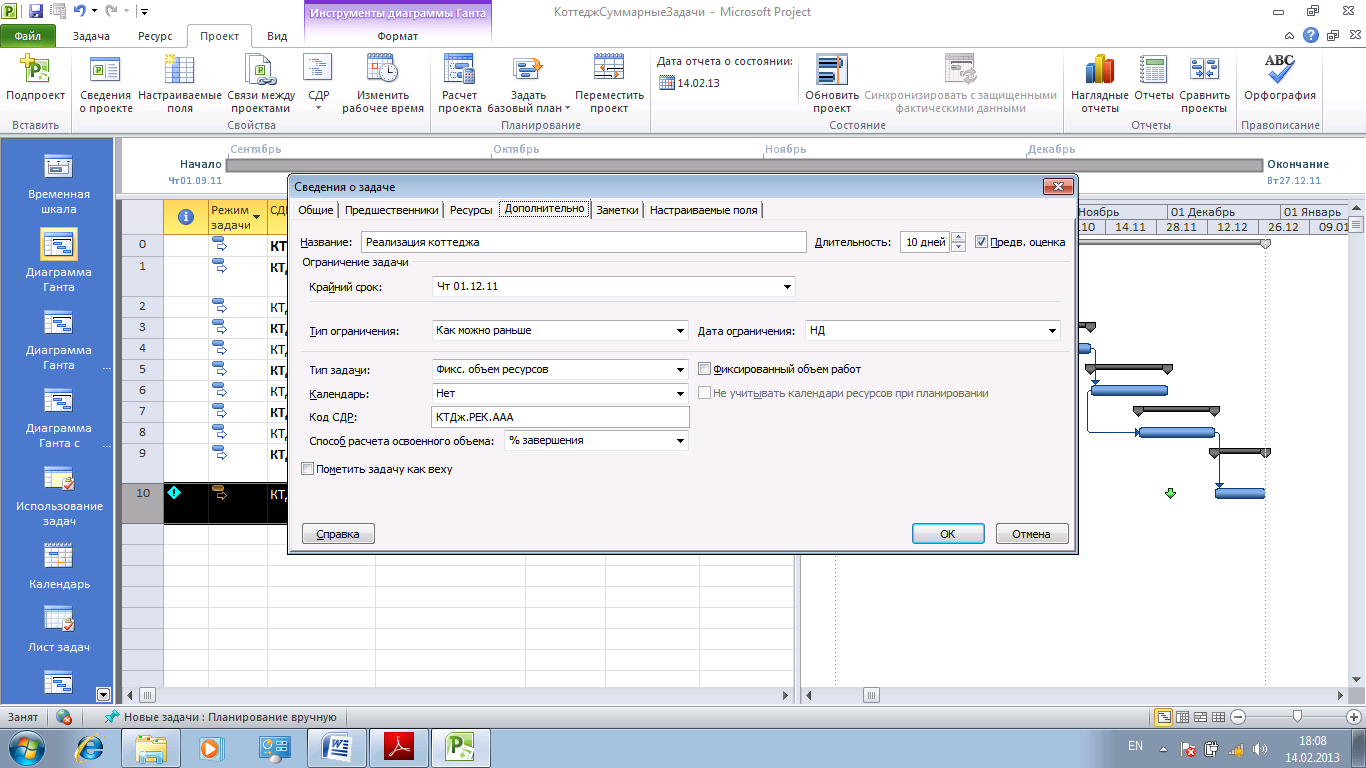Open Крайний срок date dropdown
This screenshot has width=1366, height=768.
click(x=788, y=287)
